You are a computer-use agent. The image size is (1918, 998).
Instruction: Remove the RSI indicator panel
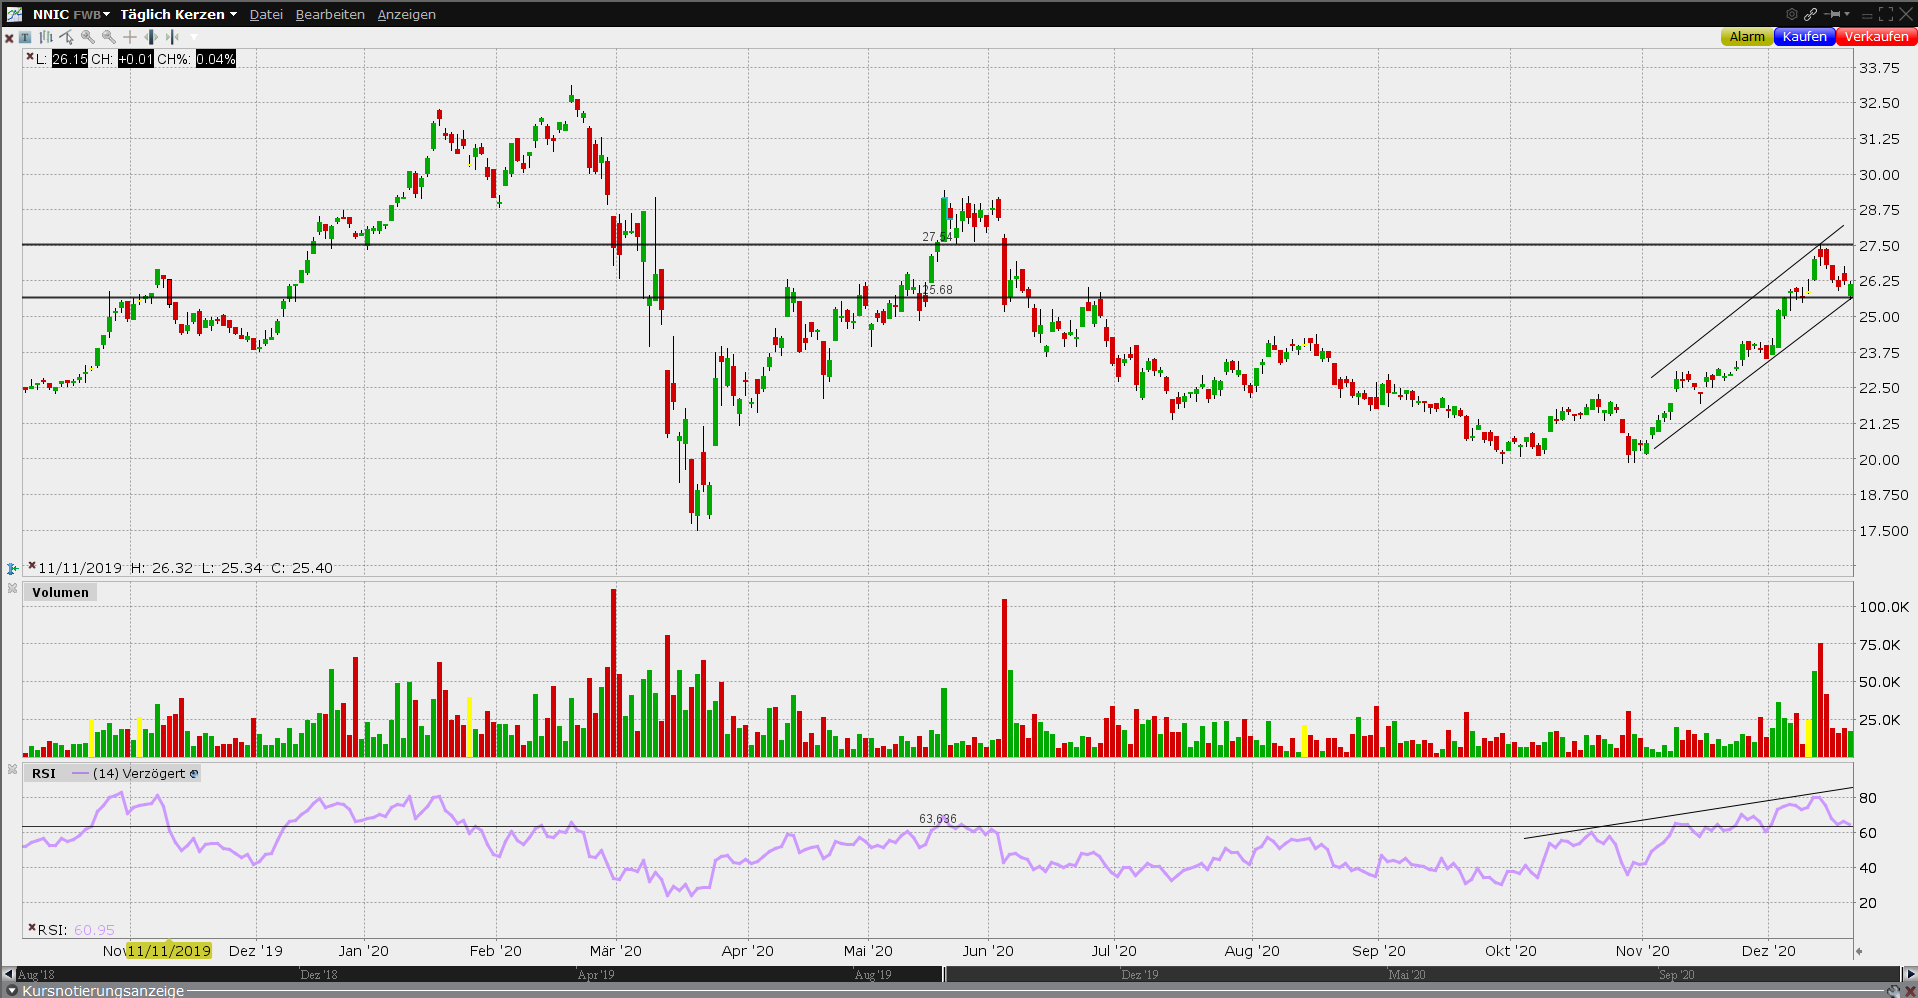12,769
